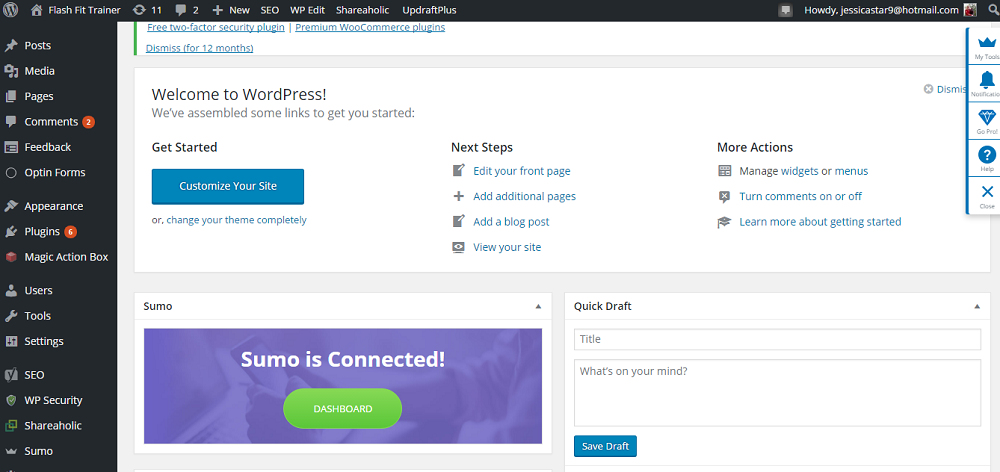
Task: Click the menus link
Action: click(851, 171)
